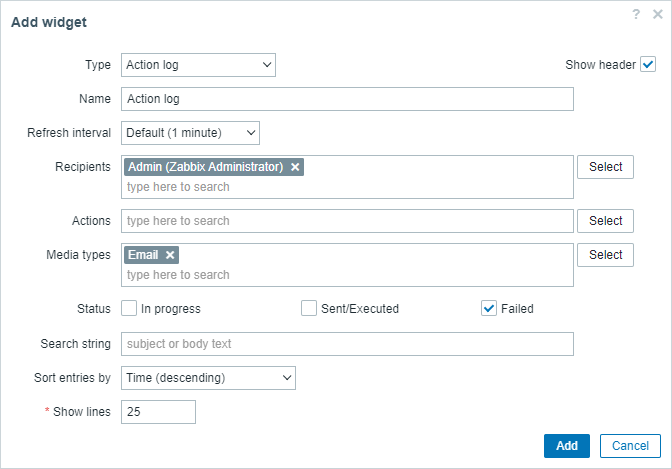Click the Show lines number field

point(158,412)
